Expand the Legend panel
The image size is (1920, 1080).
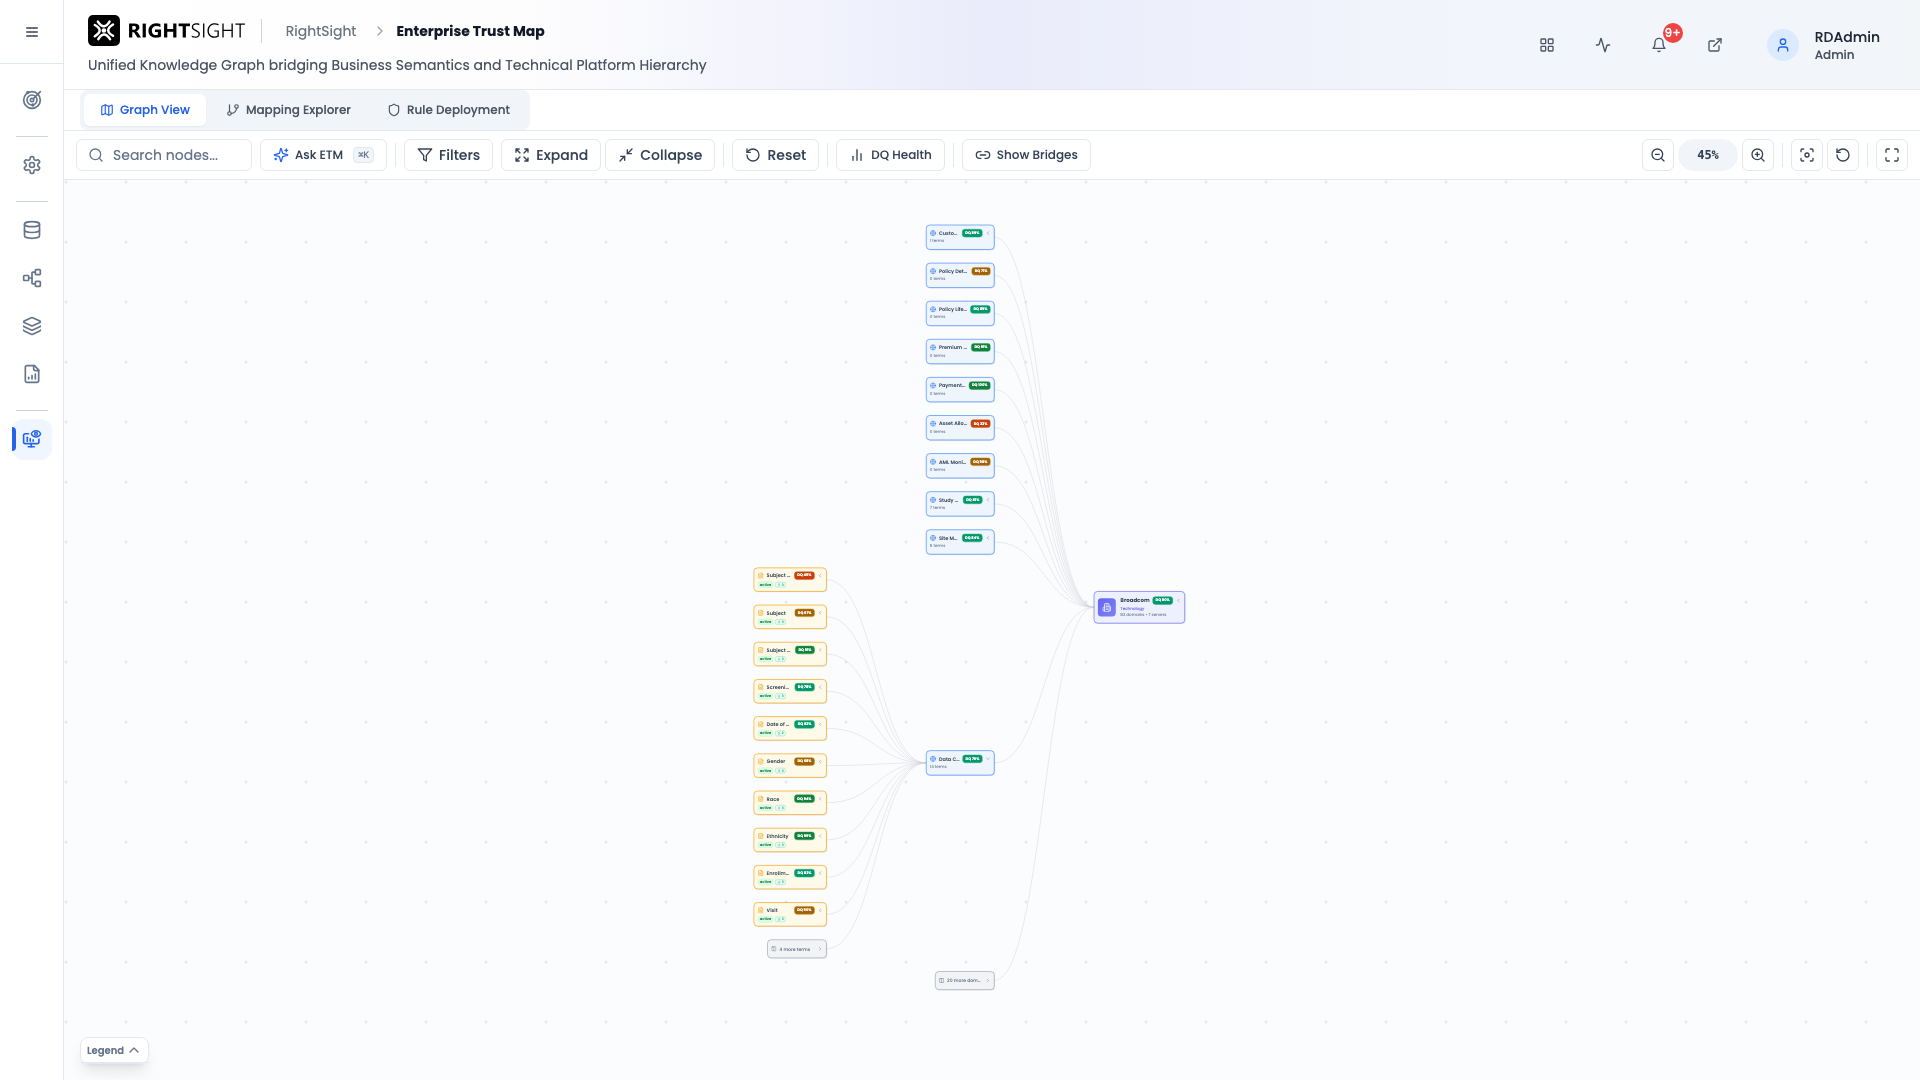(x=114, y=1050)
